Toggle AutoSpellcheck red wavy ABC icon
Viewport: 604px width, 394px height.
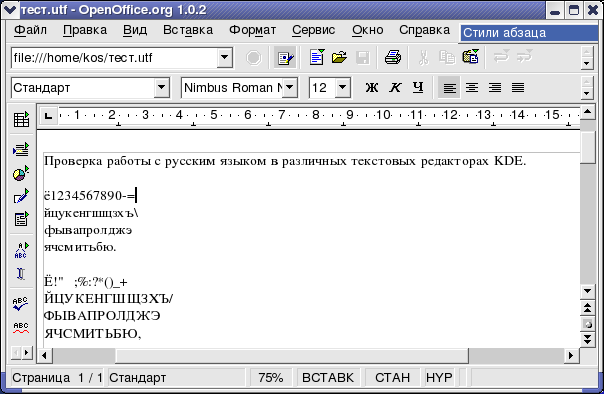click(21, 327)
